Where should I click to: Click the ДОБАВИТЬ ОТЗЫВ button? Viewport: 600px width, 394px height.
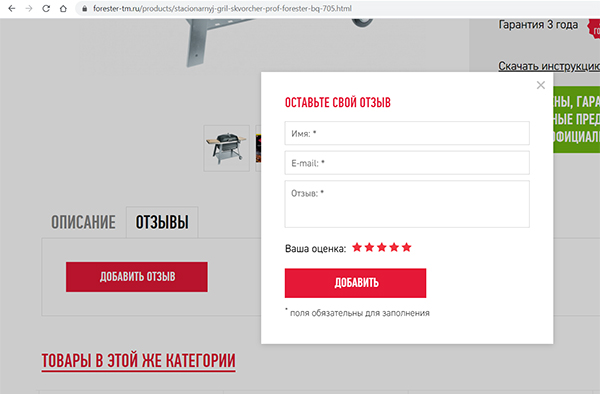[x=137, y=277]
